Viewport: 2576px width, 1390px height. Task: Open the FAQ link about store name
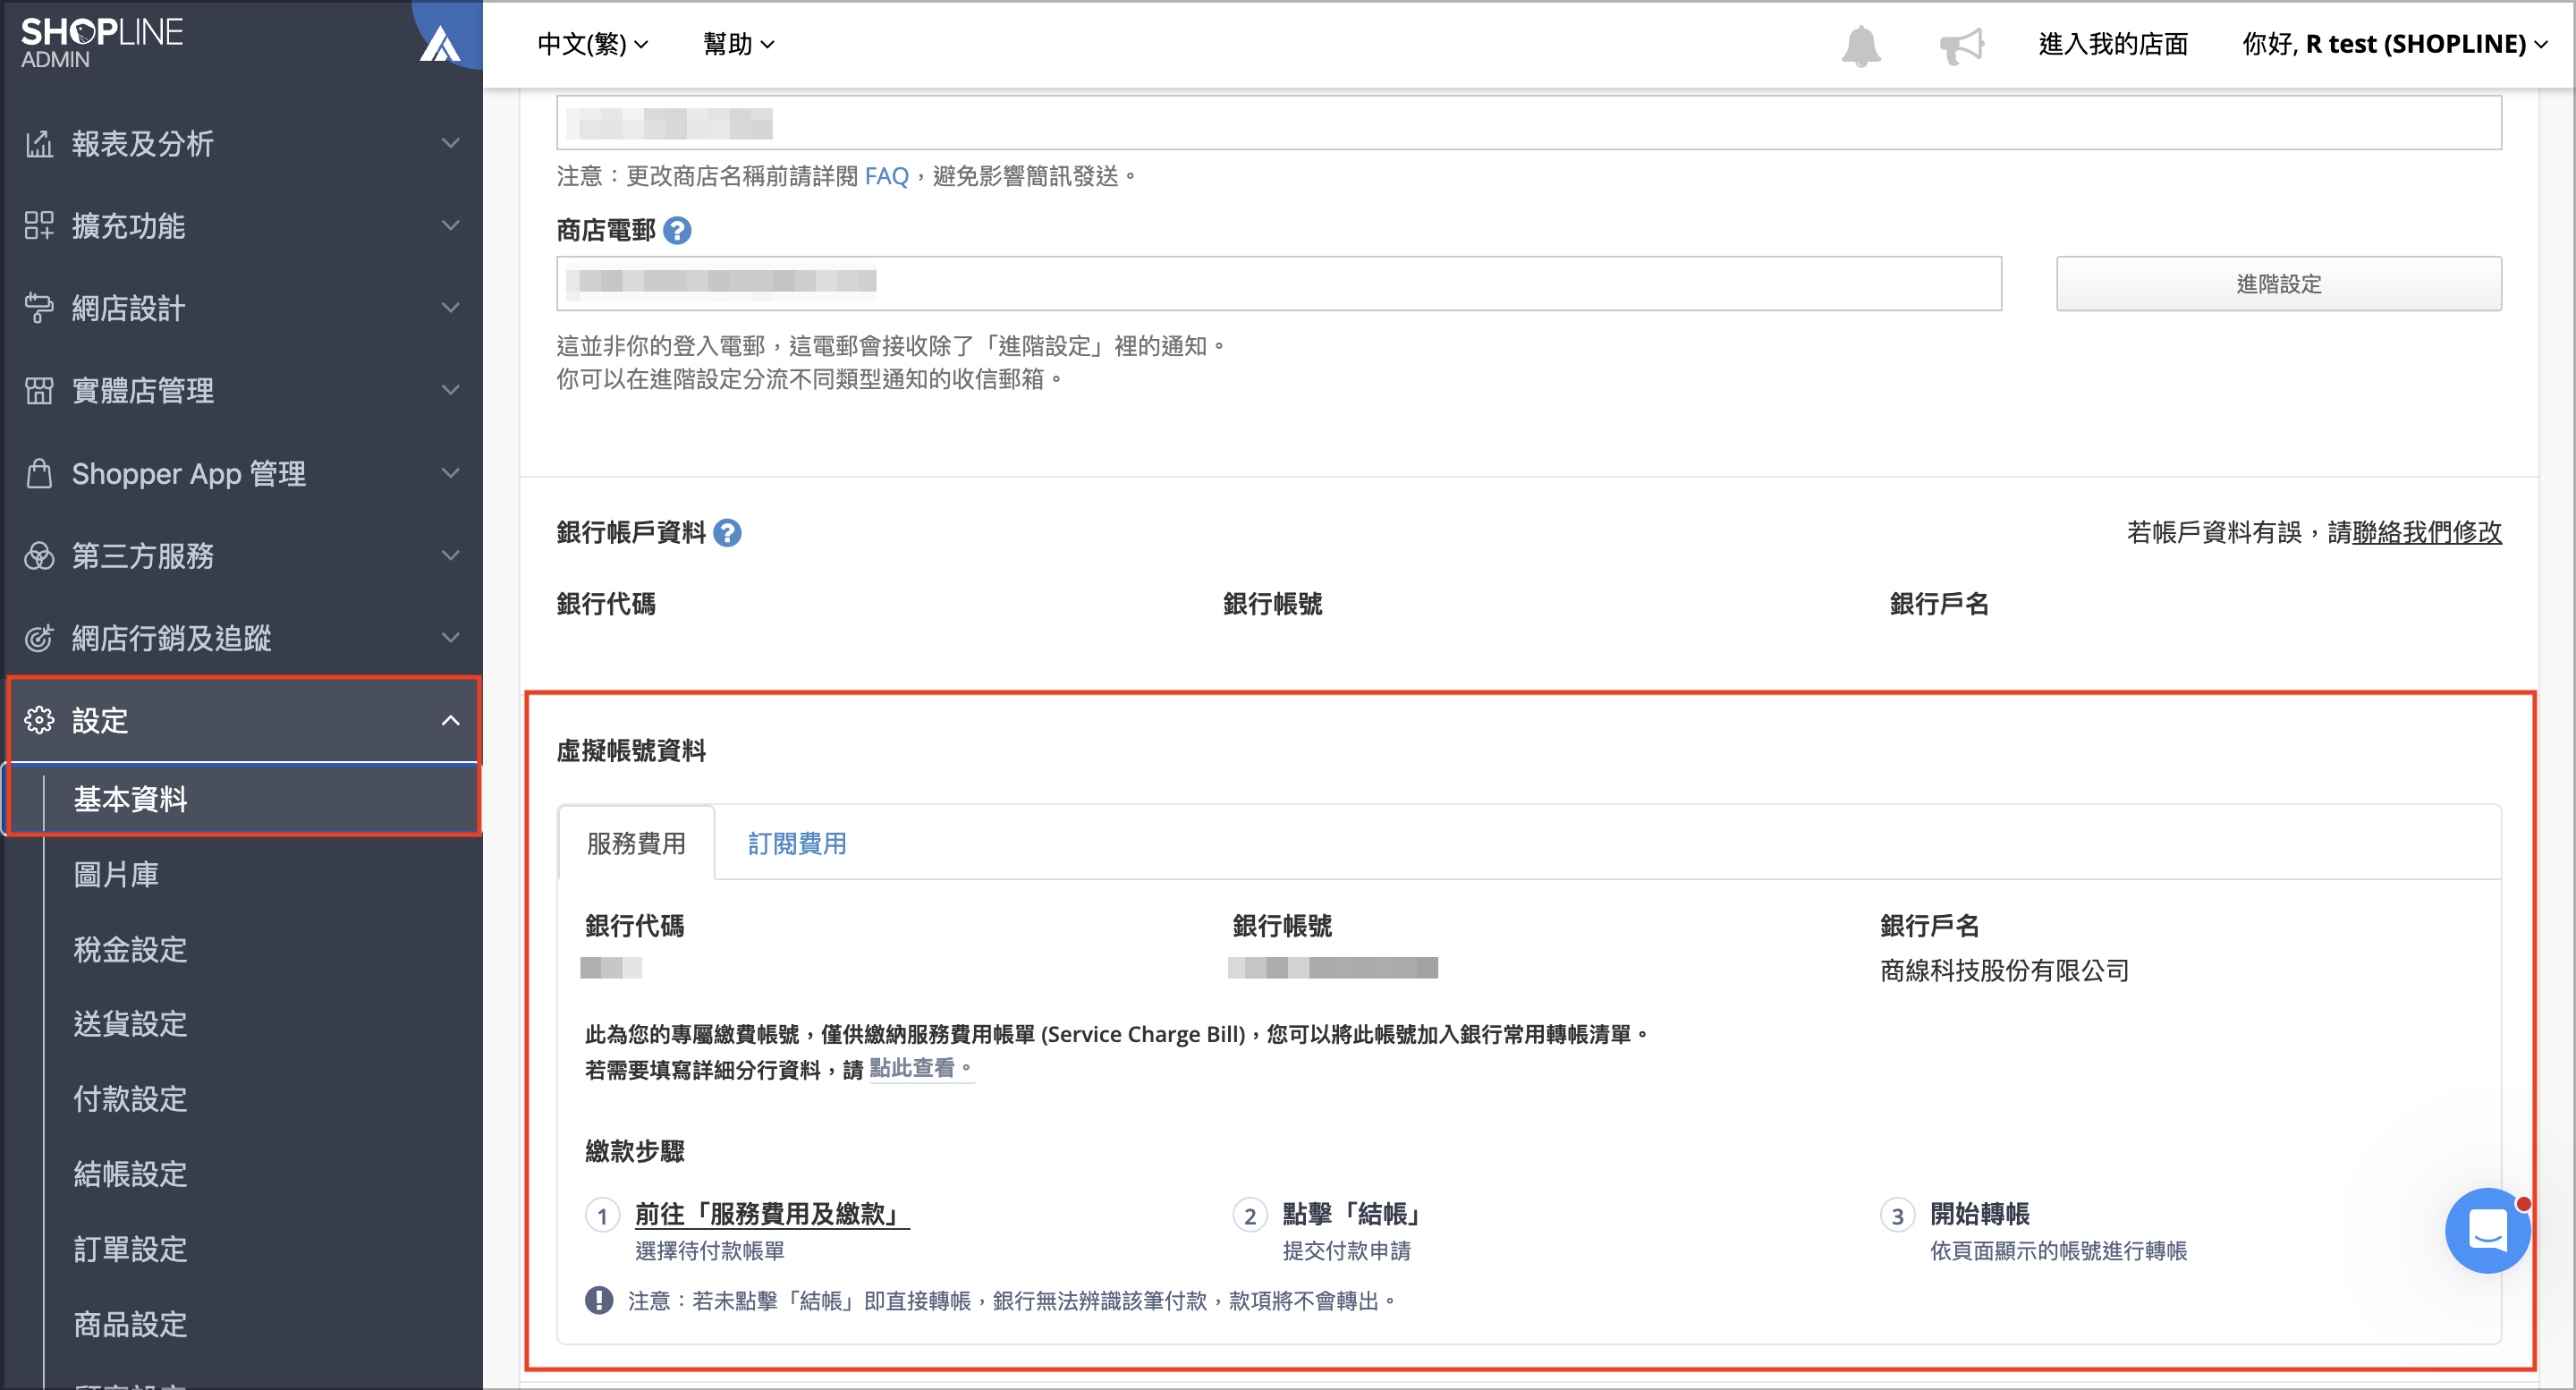pyautogui.click(x=886, y=176)
